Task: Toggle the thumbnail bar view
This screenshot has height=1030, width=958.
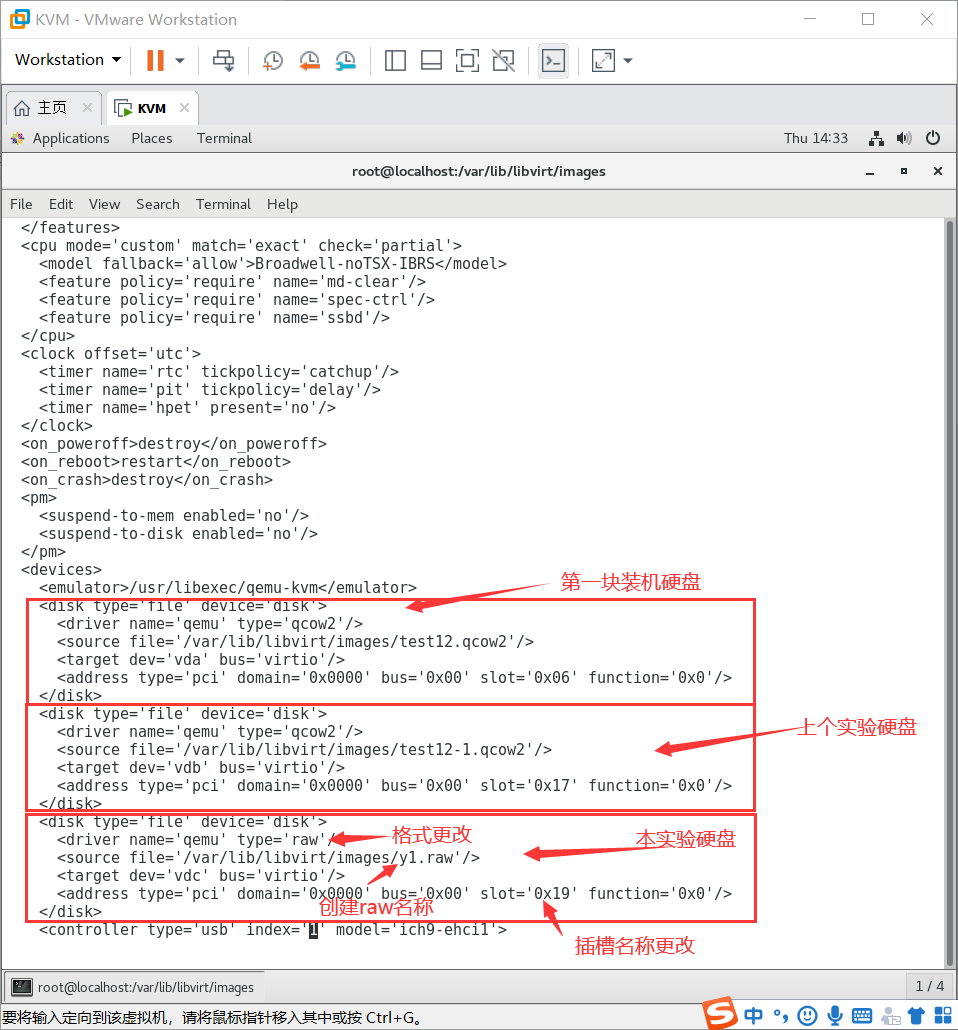Action: point(431,60)
